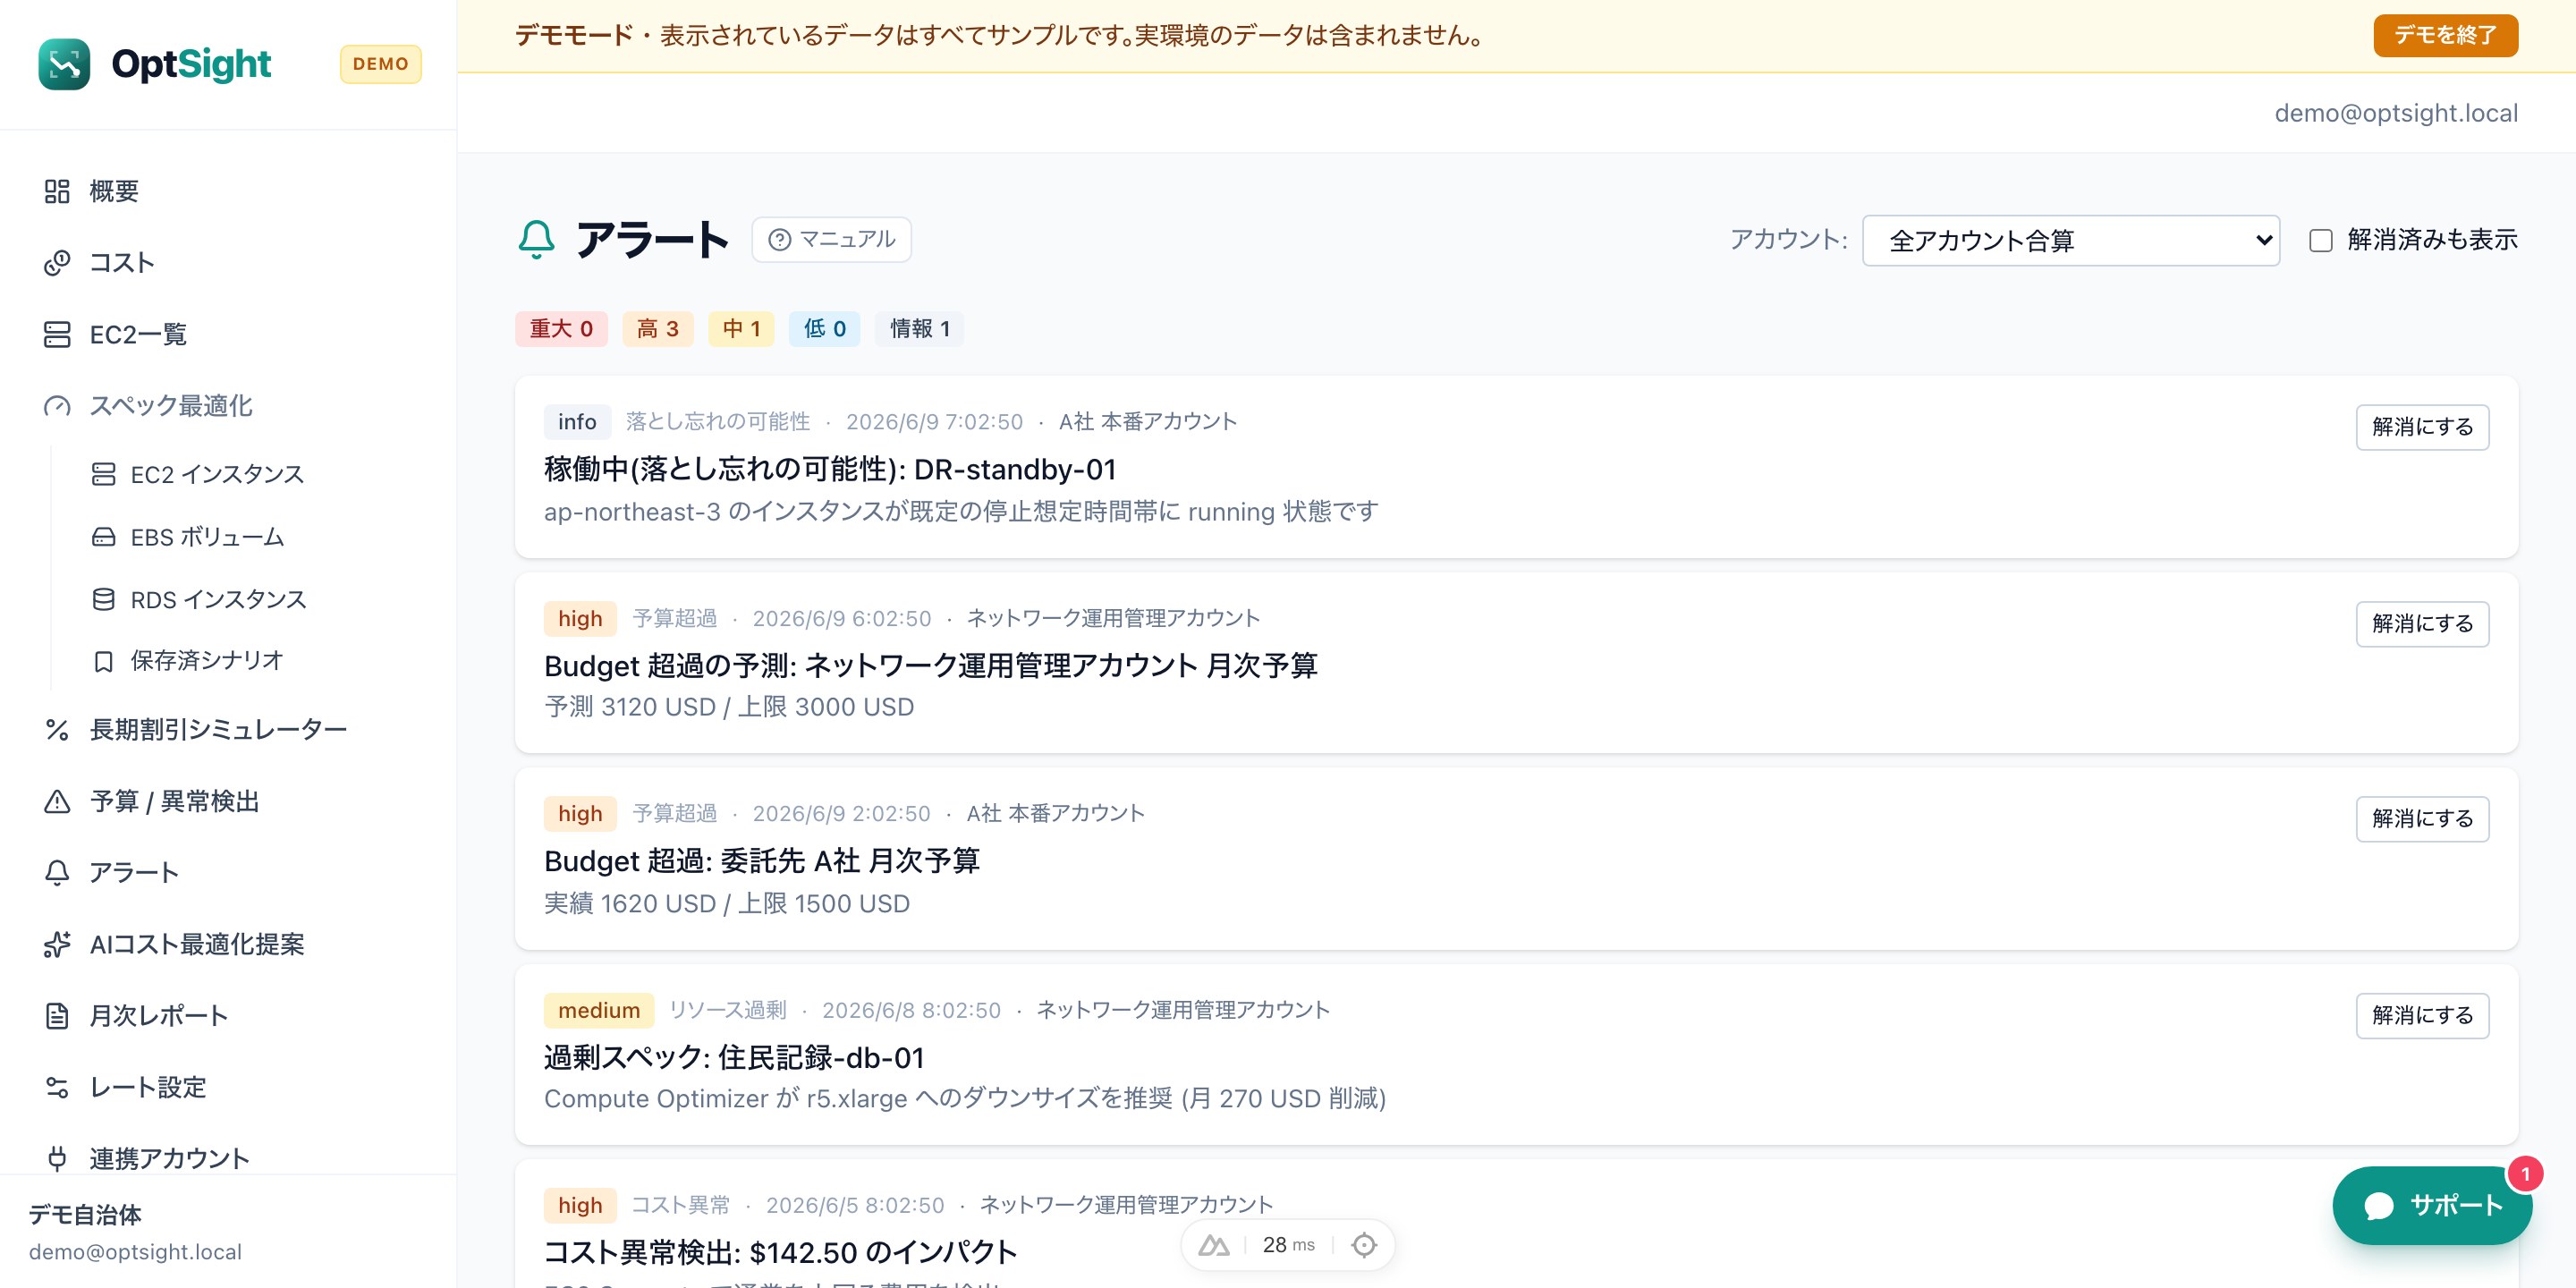Click the EC2一覧 server icon

(x=57, y=334)
